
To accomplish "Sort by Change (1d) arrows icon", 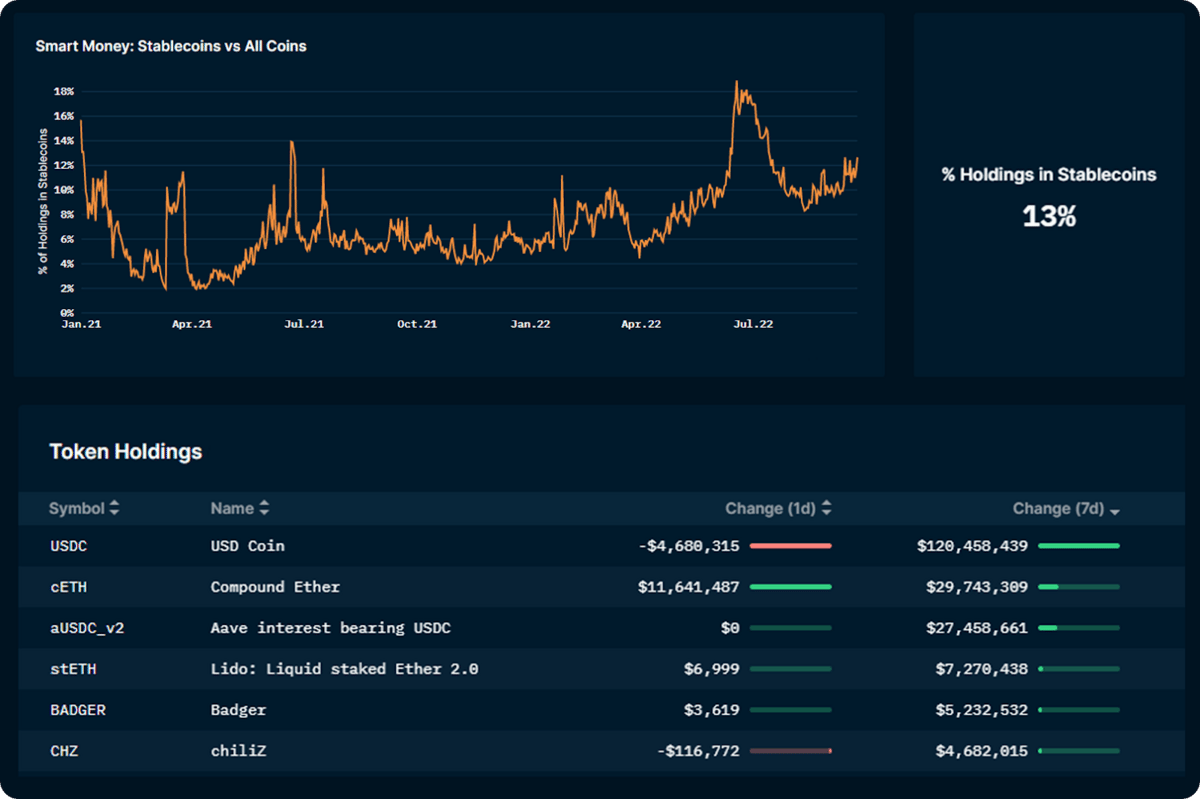I will (827, 508).
